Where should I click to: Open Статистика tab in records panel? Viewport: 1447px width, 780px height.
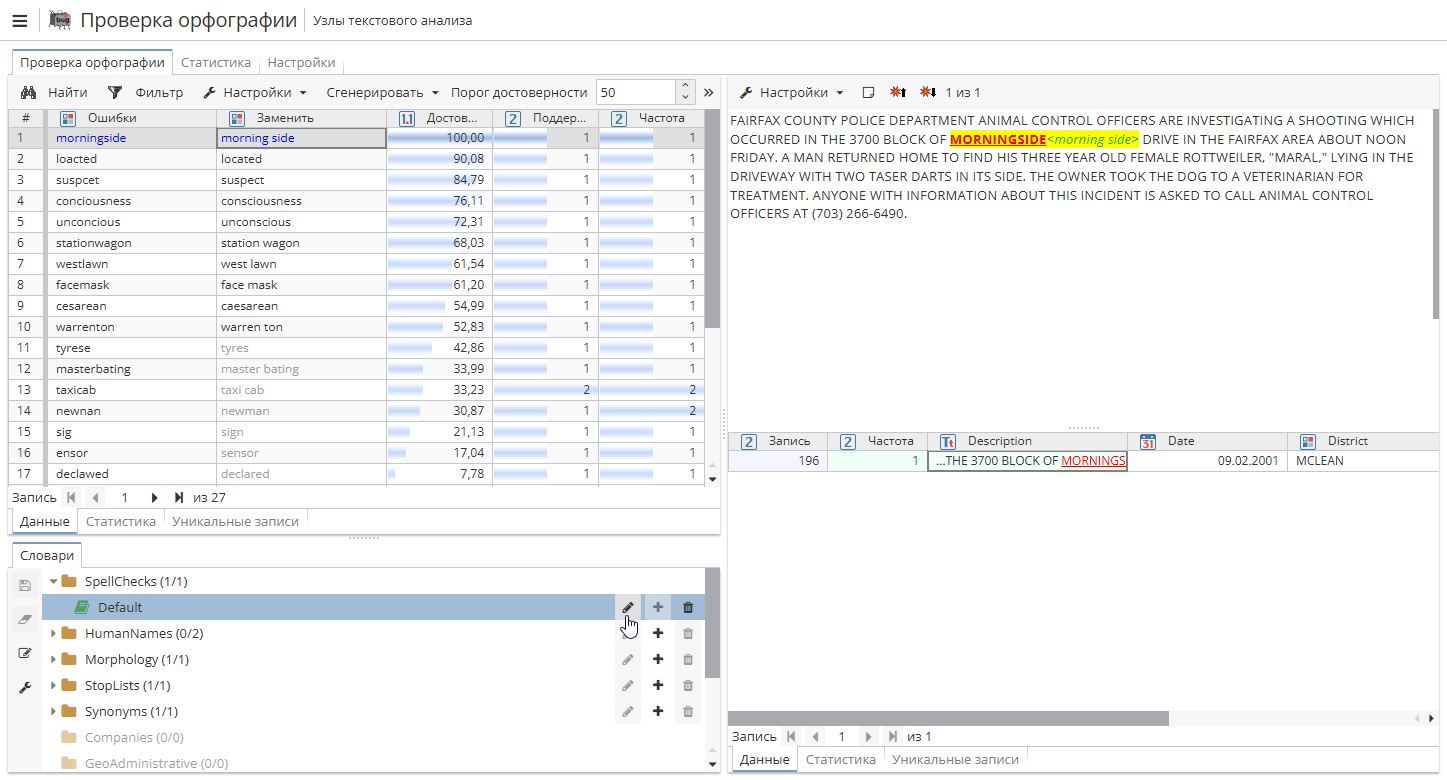point(841,759)
